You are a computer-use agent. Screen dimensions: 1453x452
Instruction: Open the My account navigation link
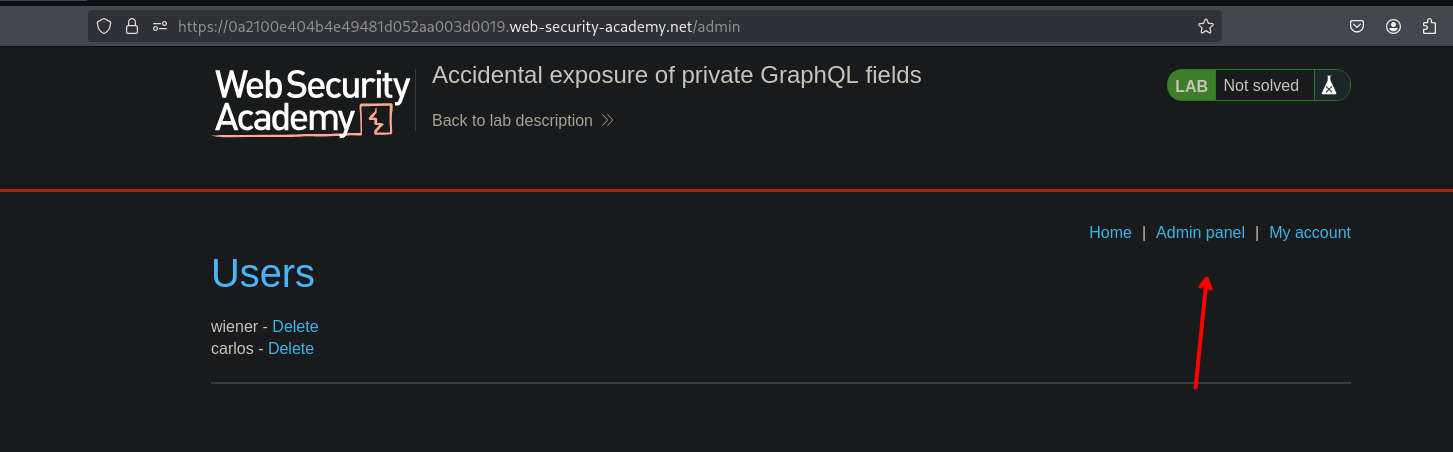tap(1309, 233)
